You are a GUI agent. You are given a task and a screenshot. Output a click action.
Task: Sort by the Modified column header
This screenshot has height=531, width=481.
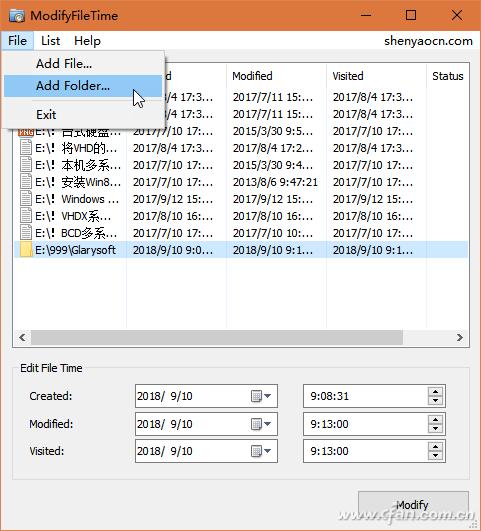(276, 76)
